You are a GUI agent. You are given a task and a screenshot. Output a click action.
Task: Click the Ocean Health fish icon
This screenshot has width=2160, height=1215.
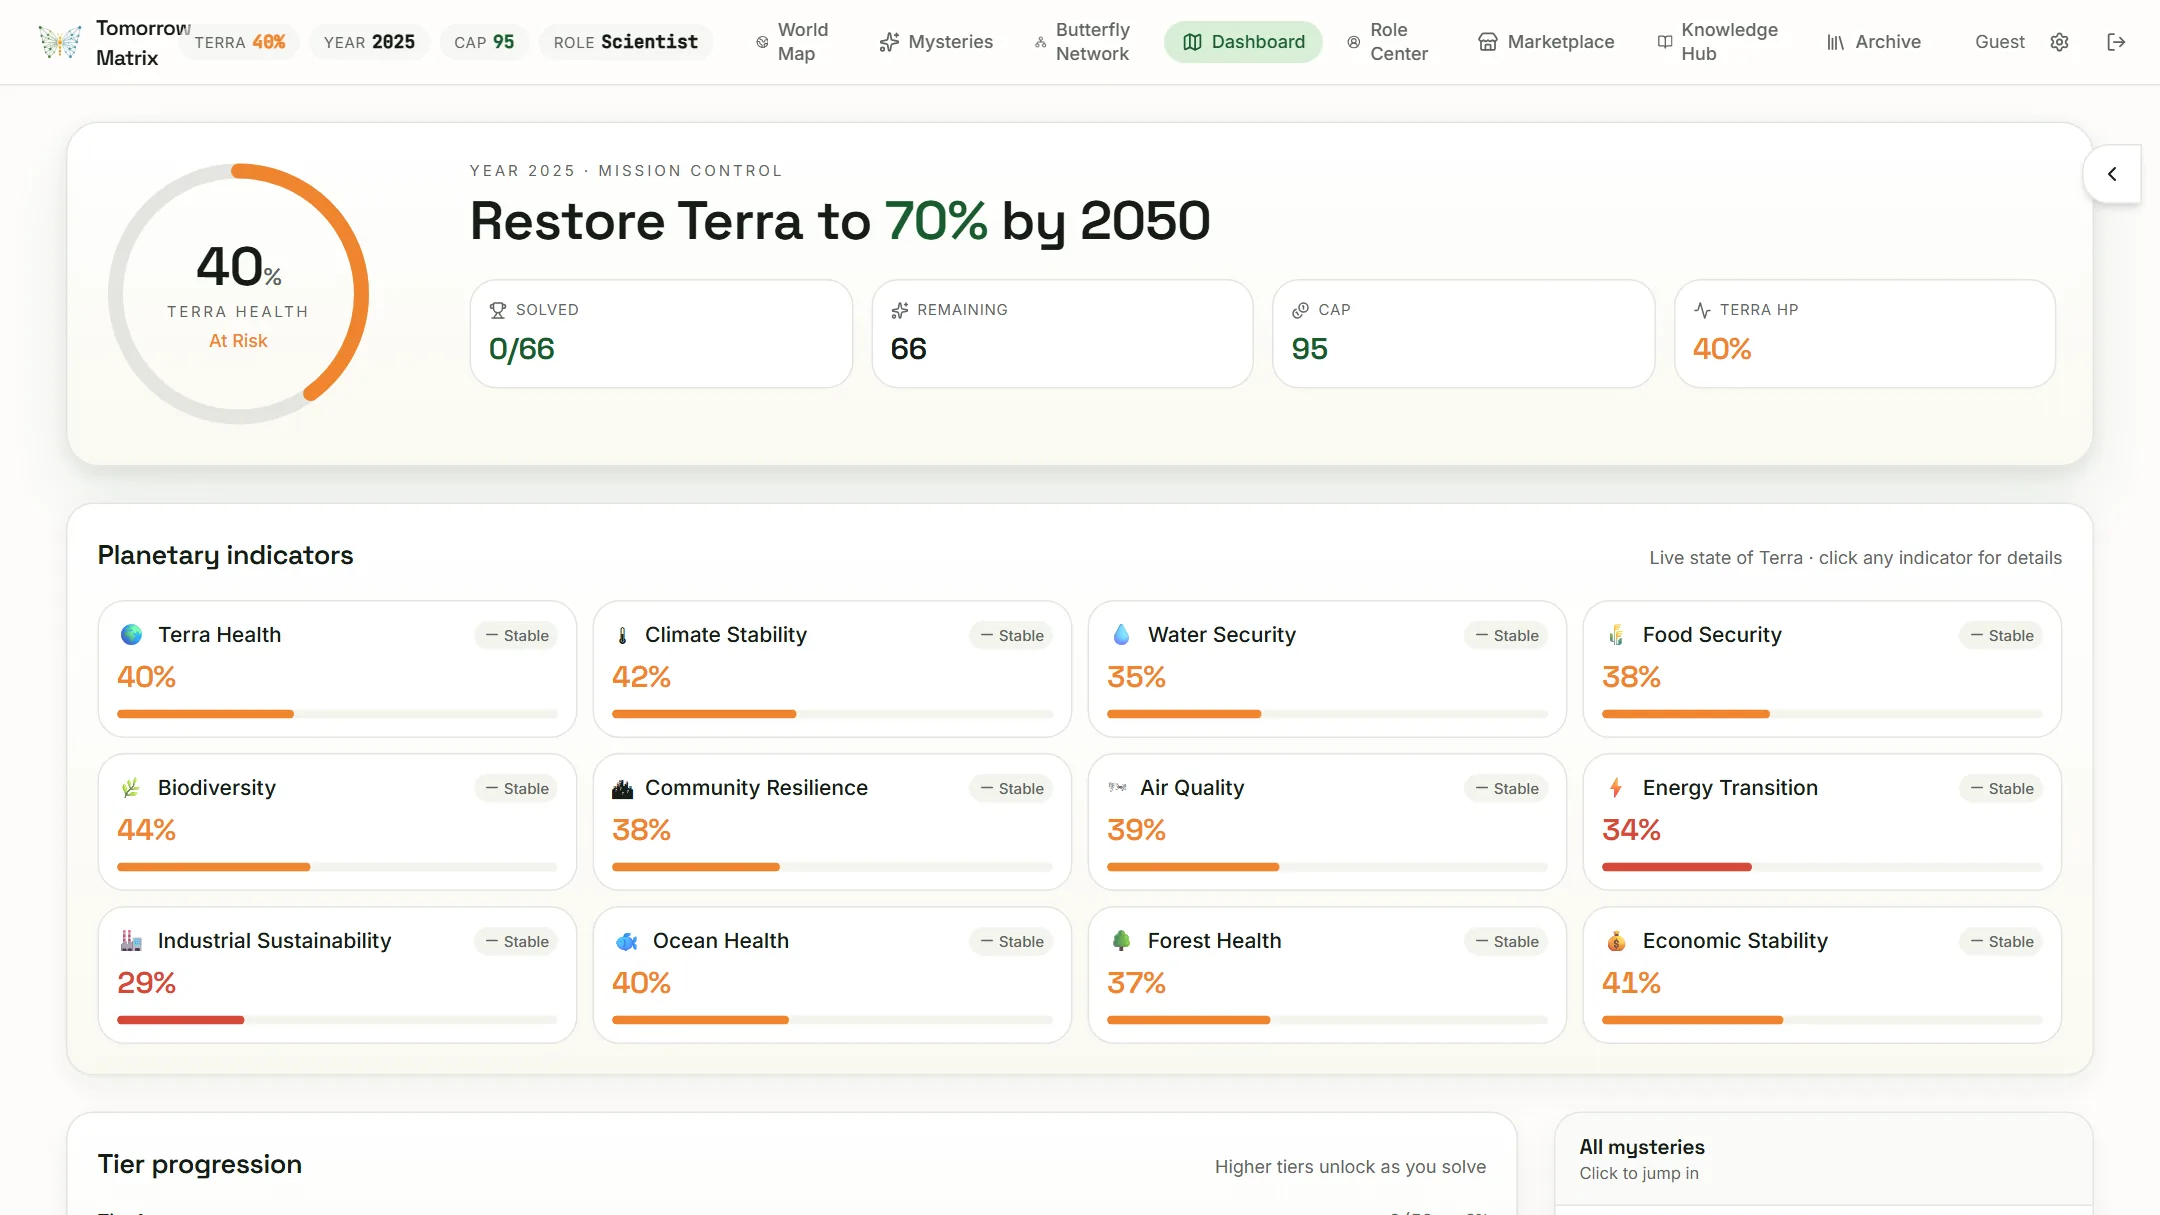[627, 941]
